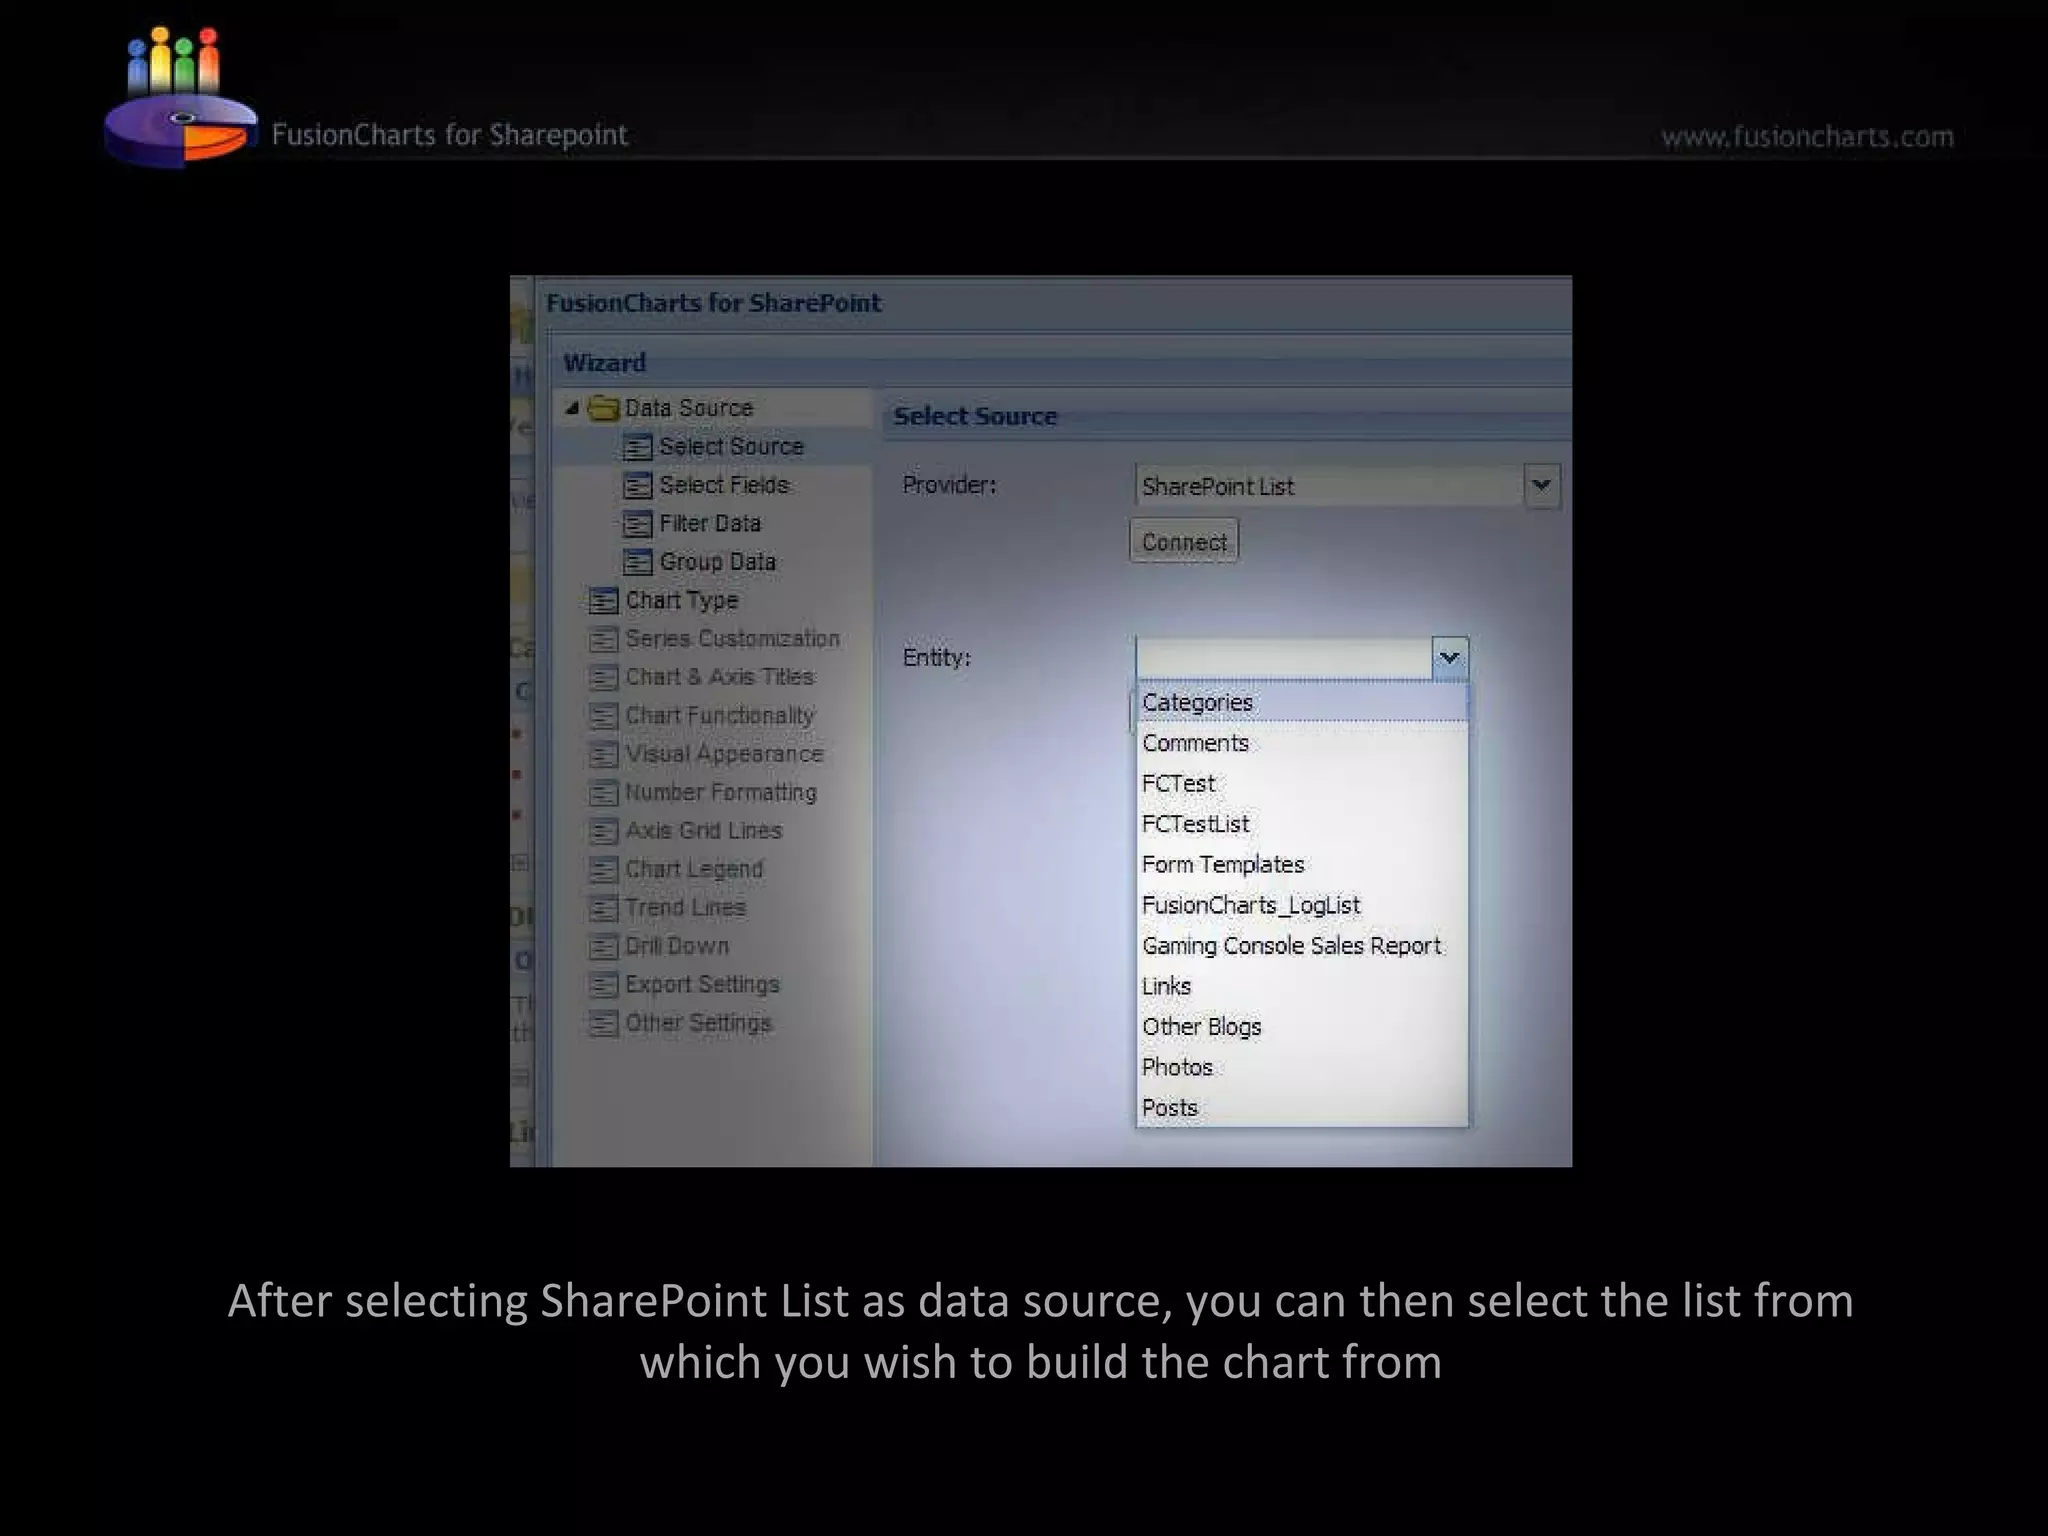Viewport: 2048px width, 1536px height.
Task: Open Chart Functionality section
Action: [x=719, y=715]
